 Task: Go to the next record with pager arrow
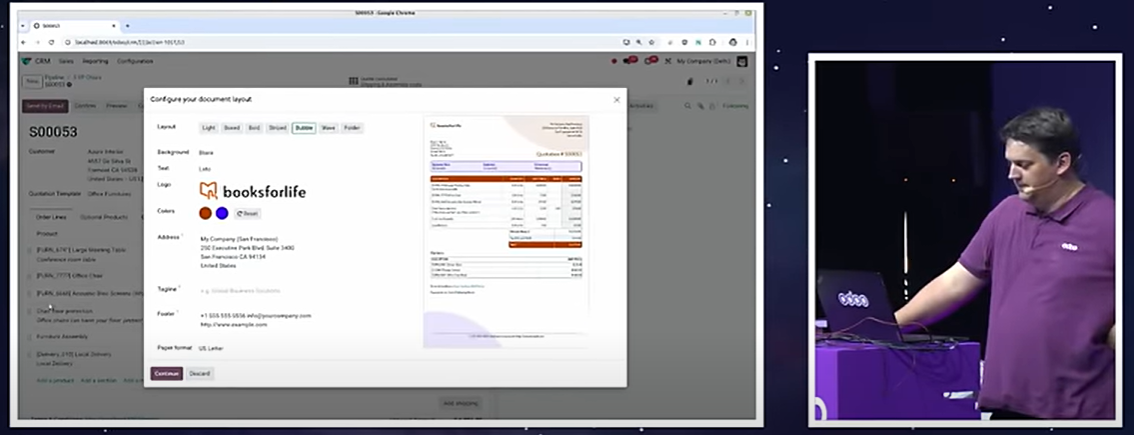point(742,81)
